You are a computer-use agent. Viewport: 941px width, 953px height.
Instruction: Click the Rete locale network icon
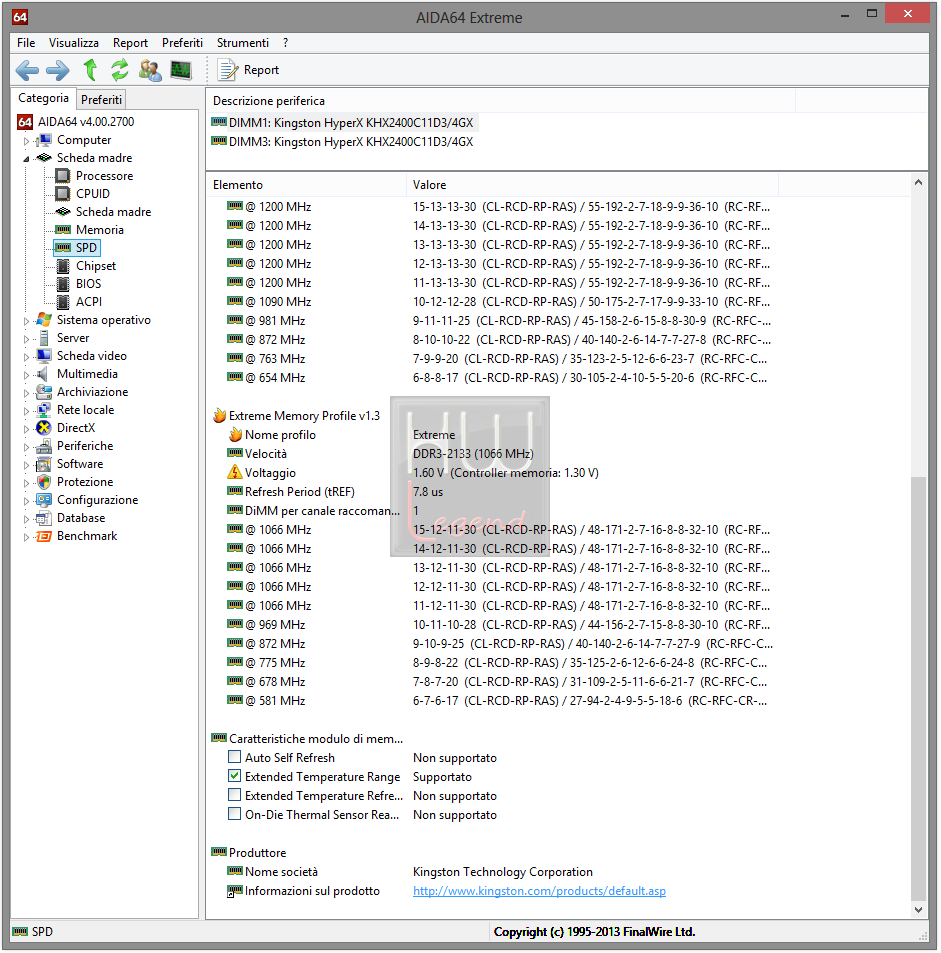point(44,410)
